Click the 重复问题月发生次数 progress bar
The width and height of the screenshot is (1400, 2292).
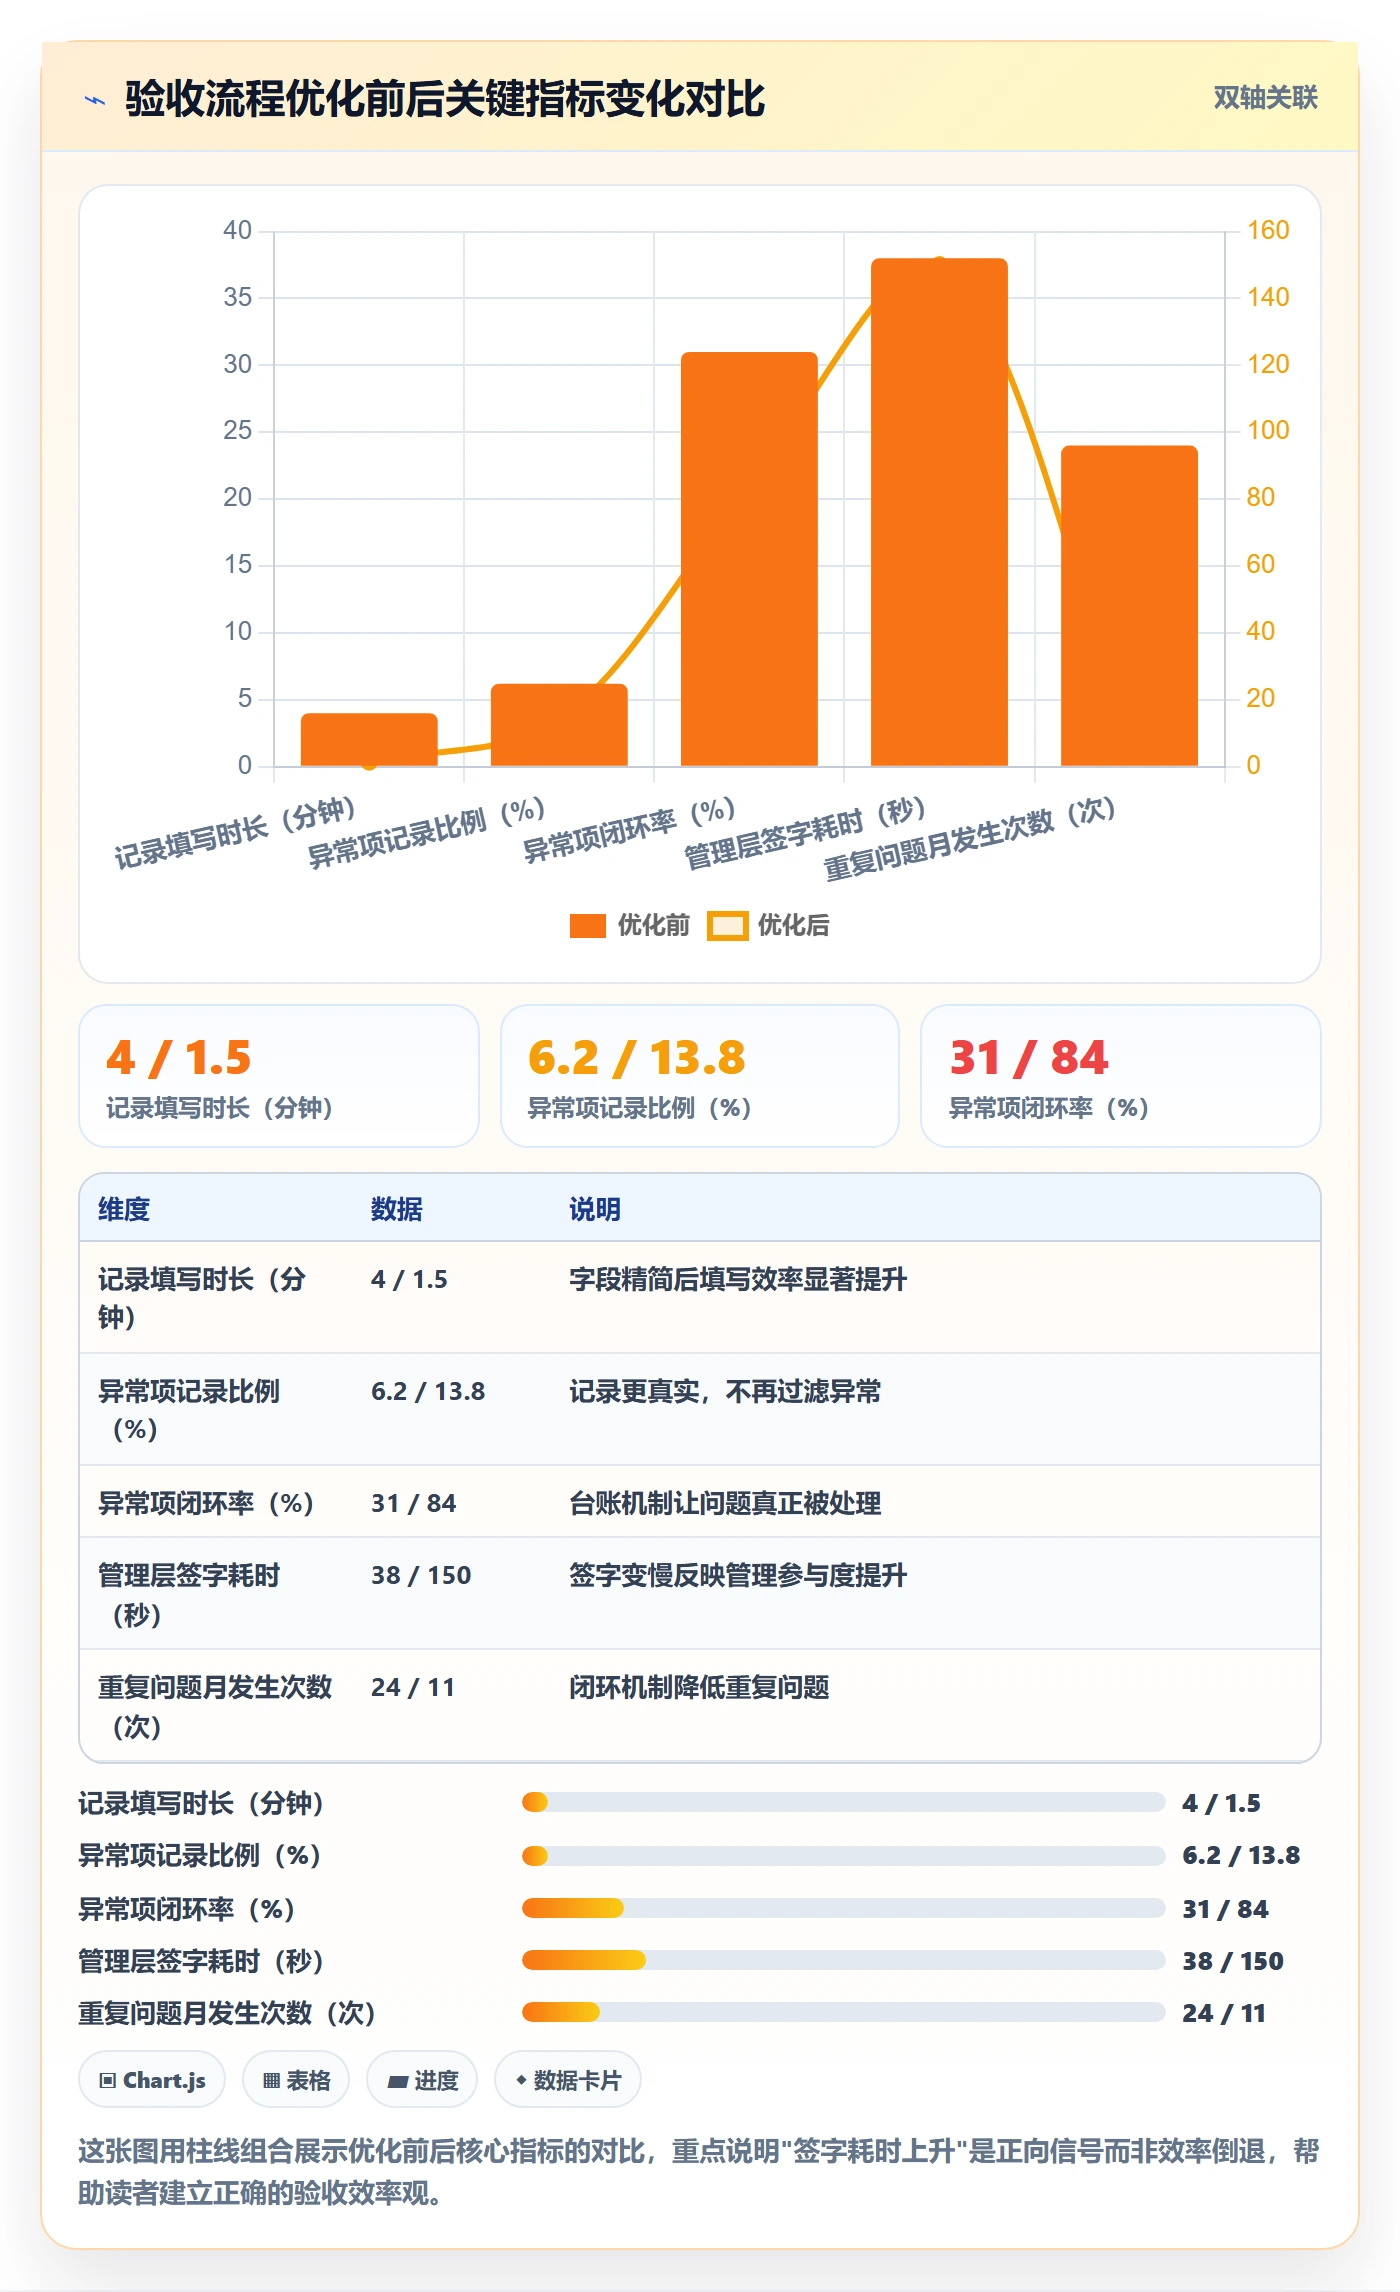(843, 2012)
